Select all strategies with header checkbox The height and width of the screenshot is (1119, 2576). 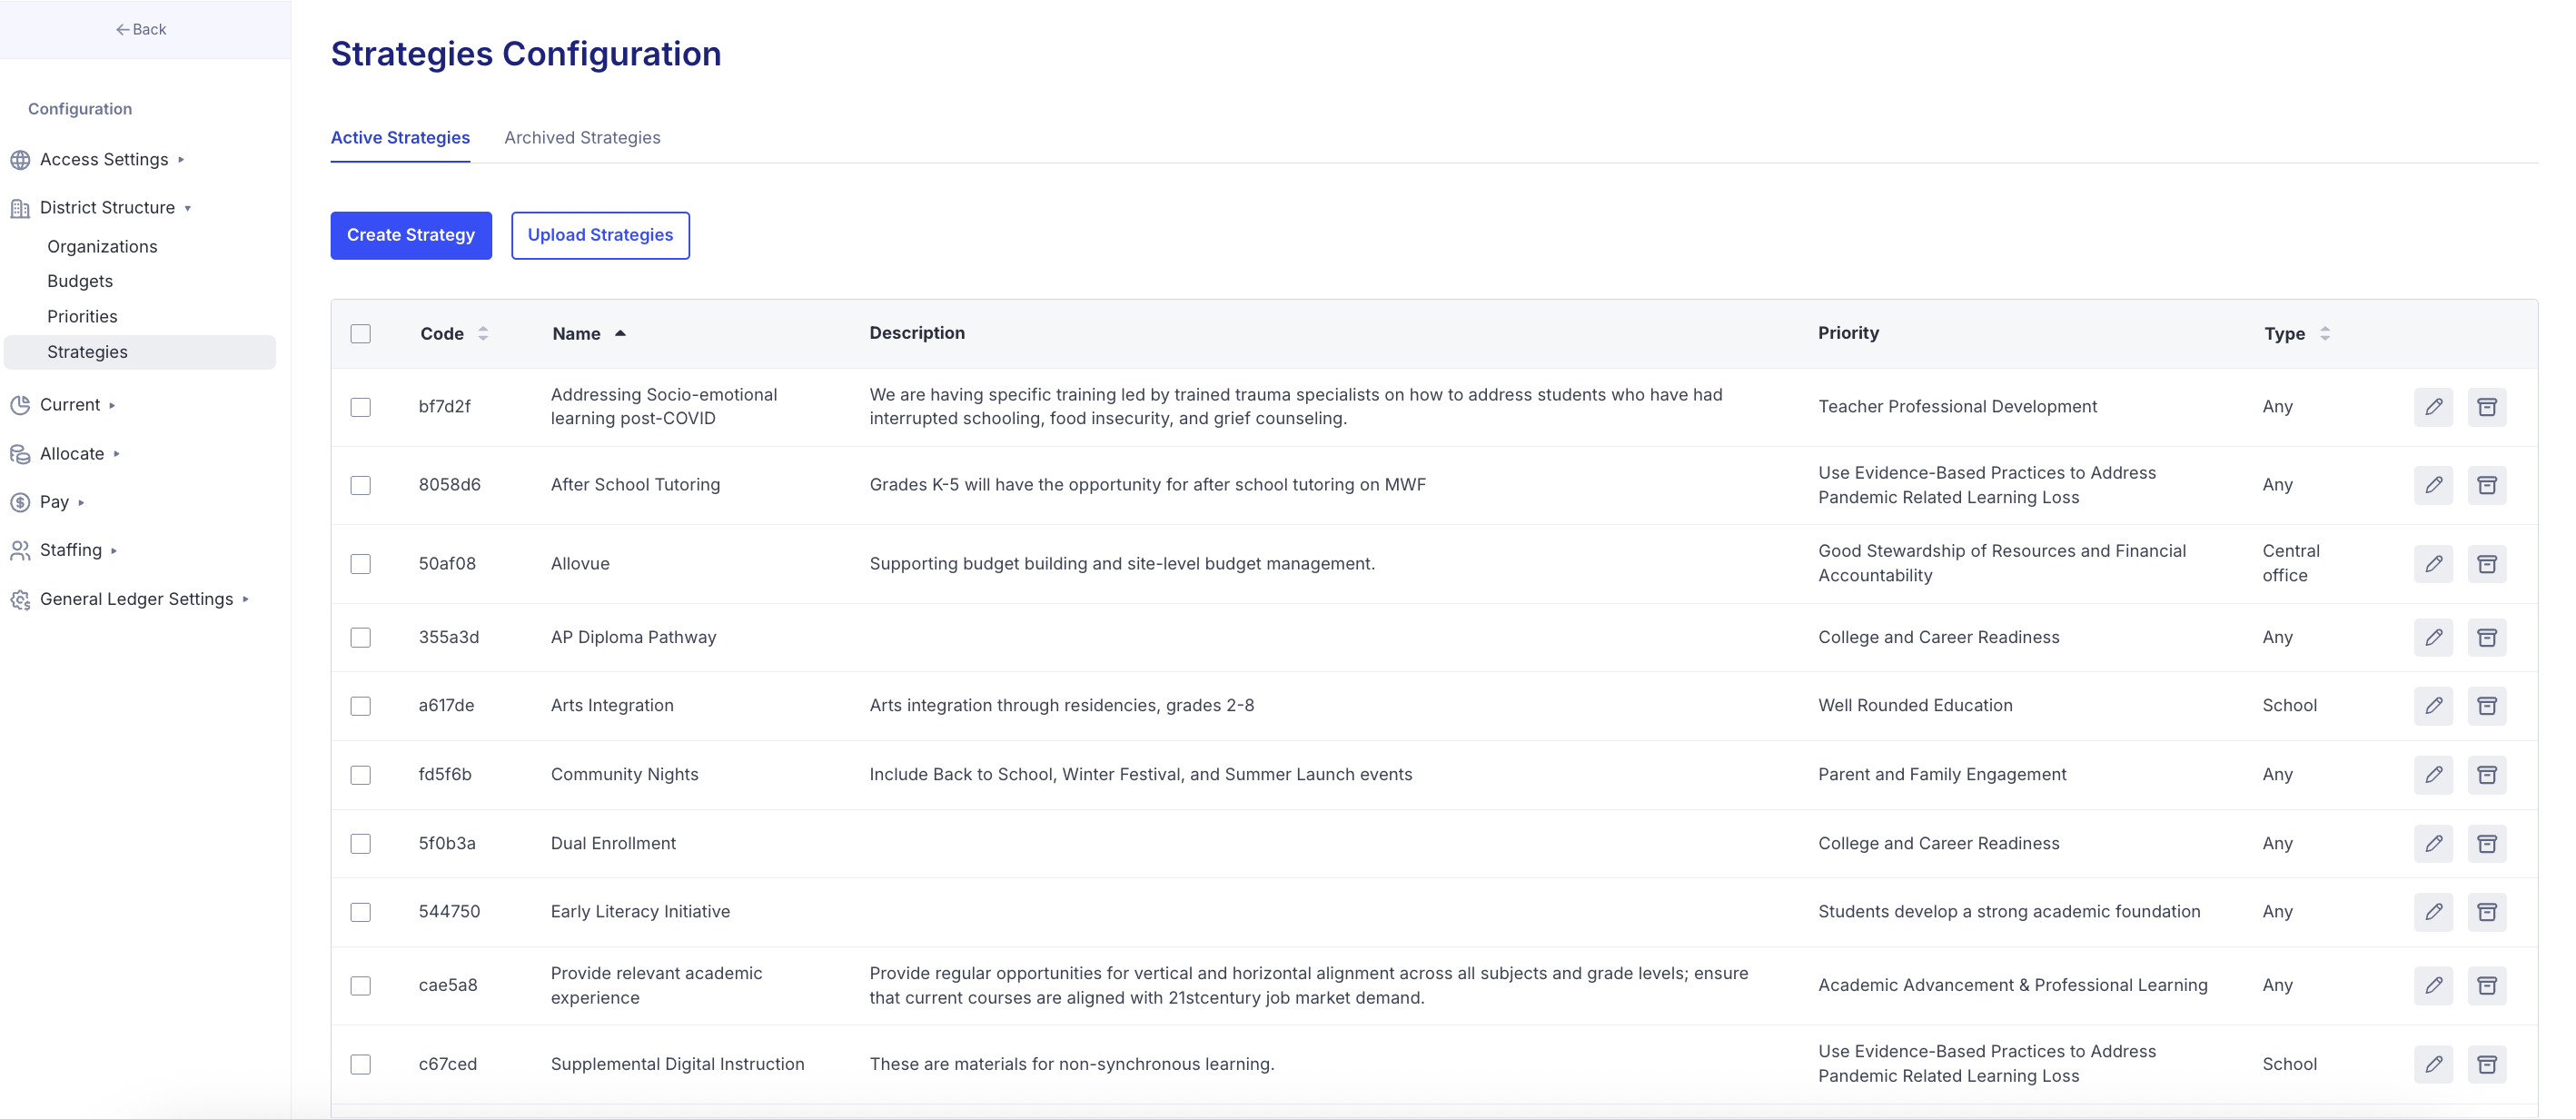pos(361,334)
